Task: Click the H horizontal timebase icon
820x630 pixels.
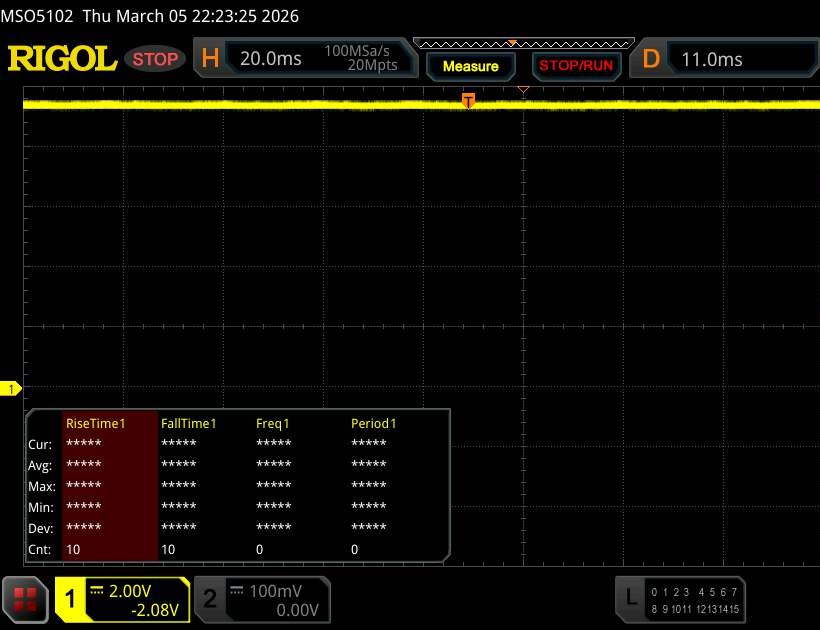Action: pyautogui.click(x=210, y=59)
